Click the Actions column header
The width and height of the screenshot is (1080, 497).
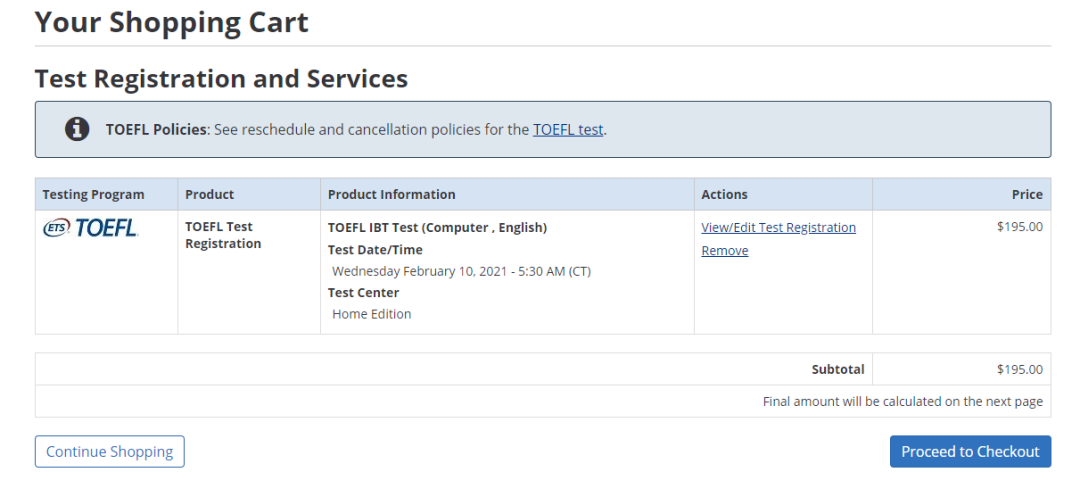point(724,194)
